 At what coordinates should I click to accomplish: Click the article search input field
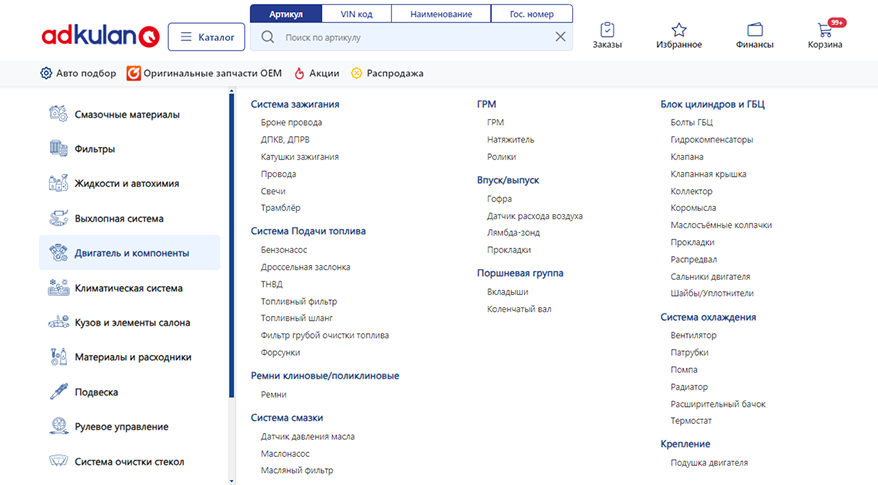click(415, 37)
